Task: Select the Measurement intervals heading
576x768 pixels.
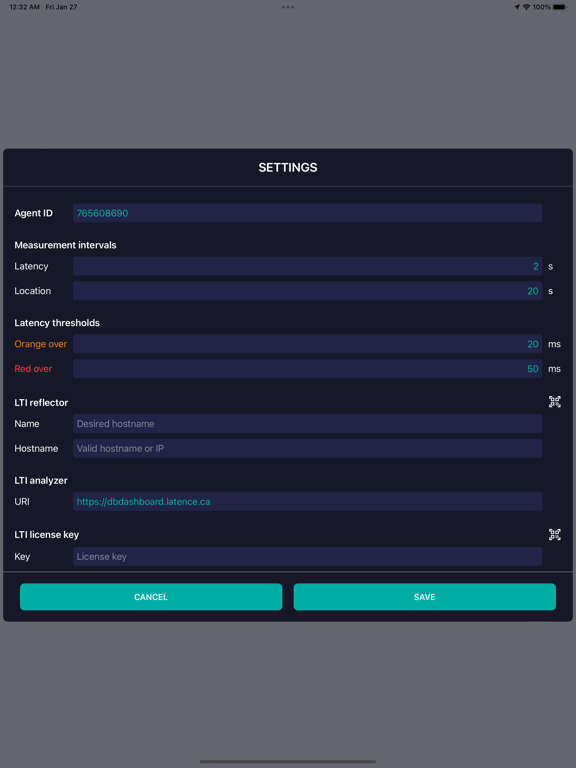Action: (x=65, y=245)
